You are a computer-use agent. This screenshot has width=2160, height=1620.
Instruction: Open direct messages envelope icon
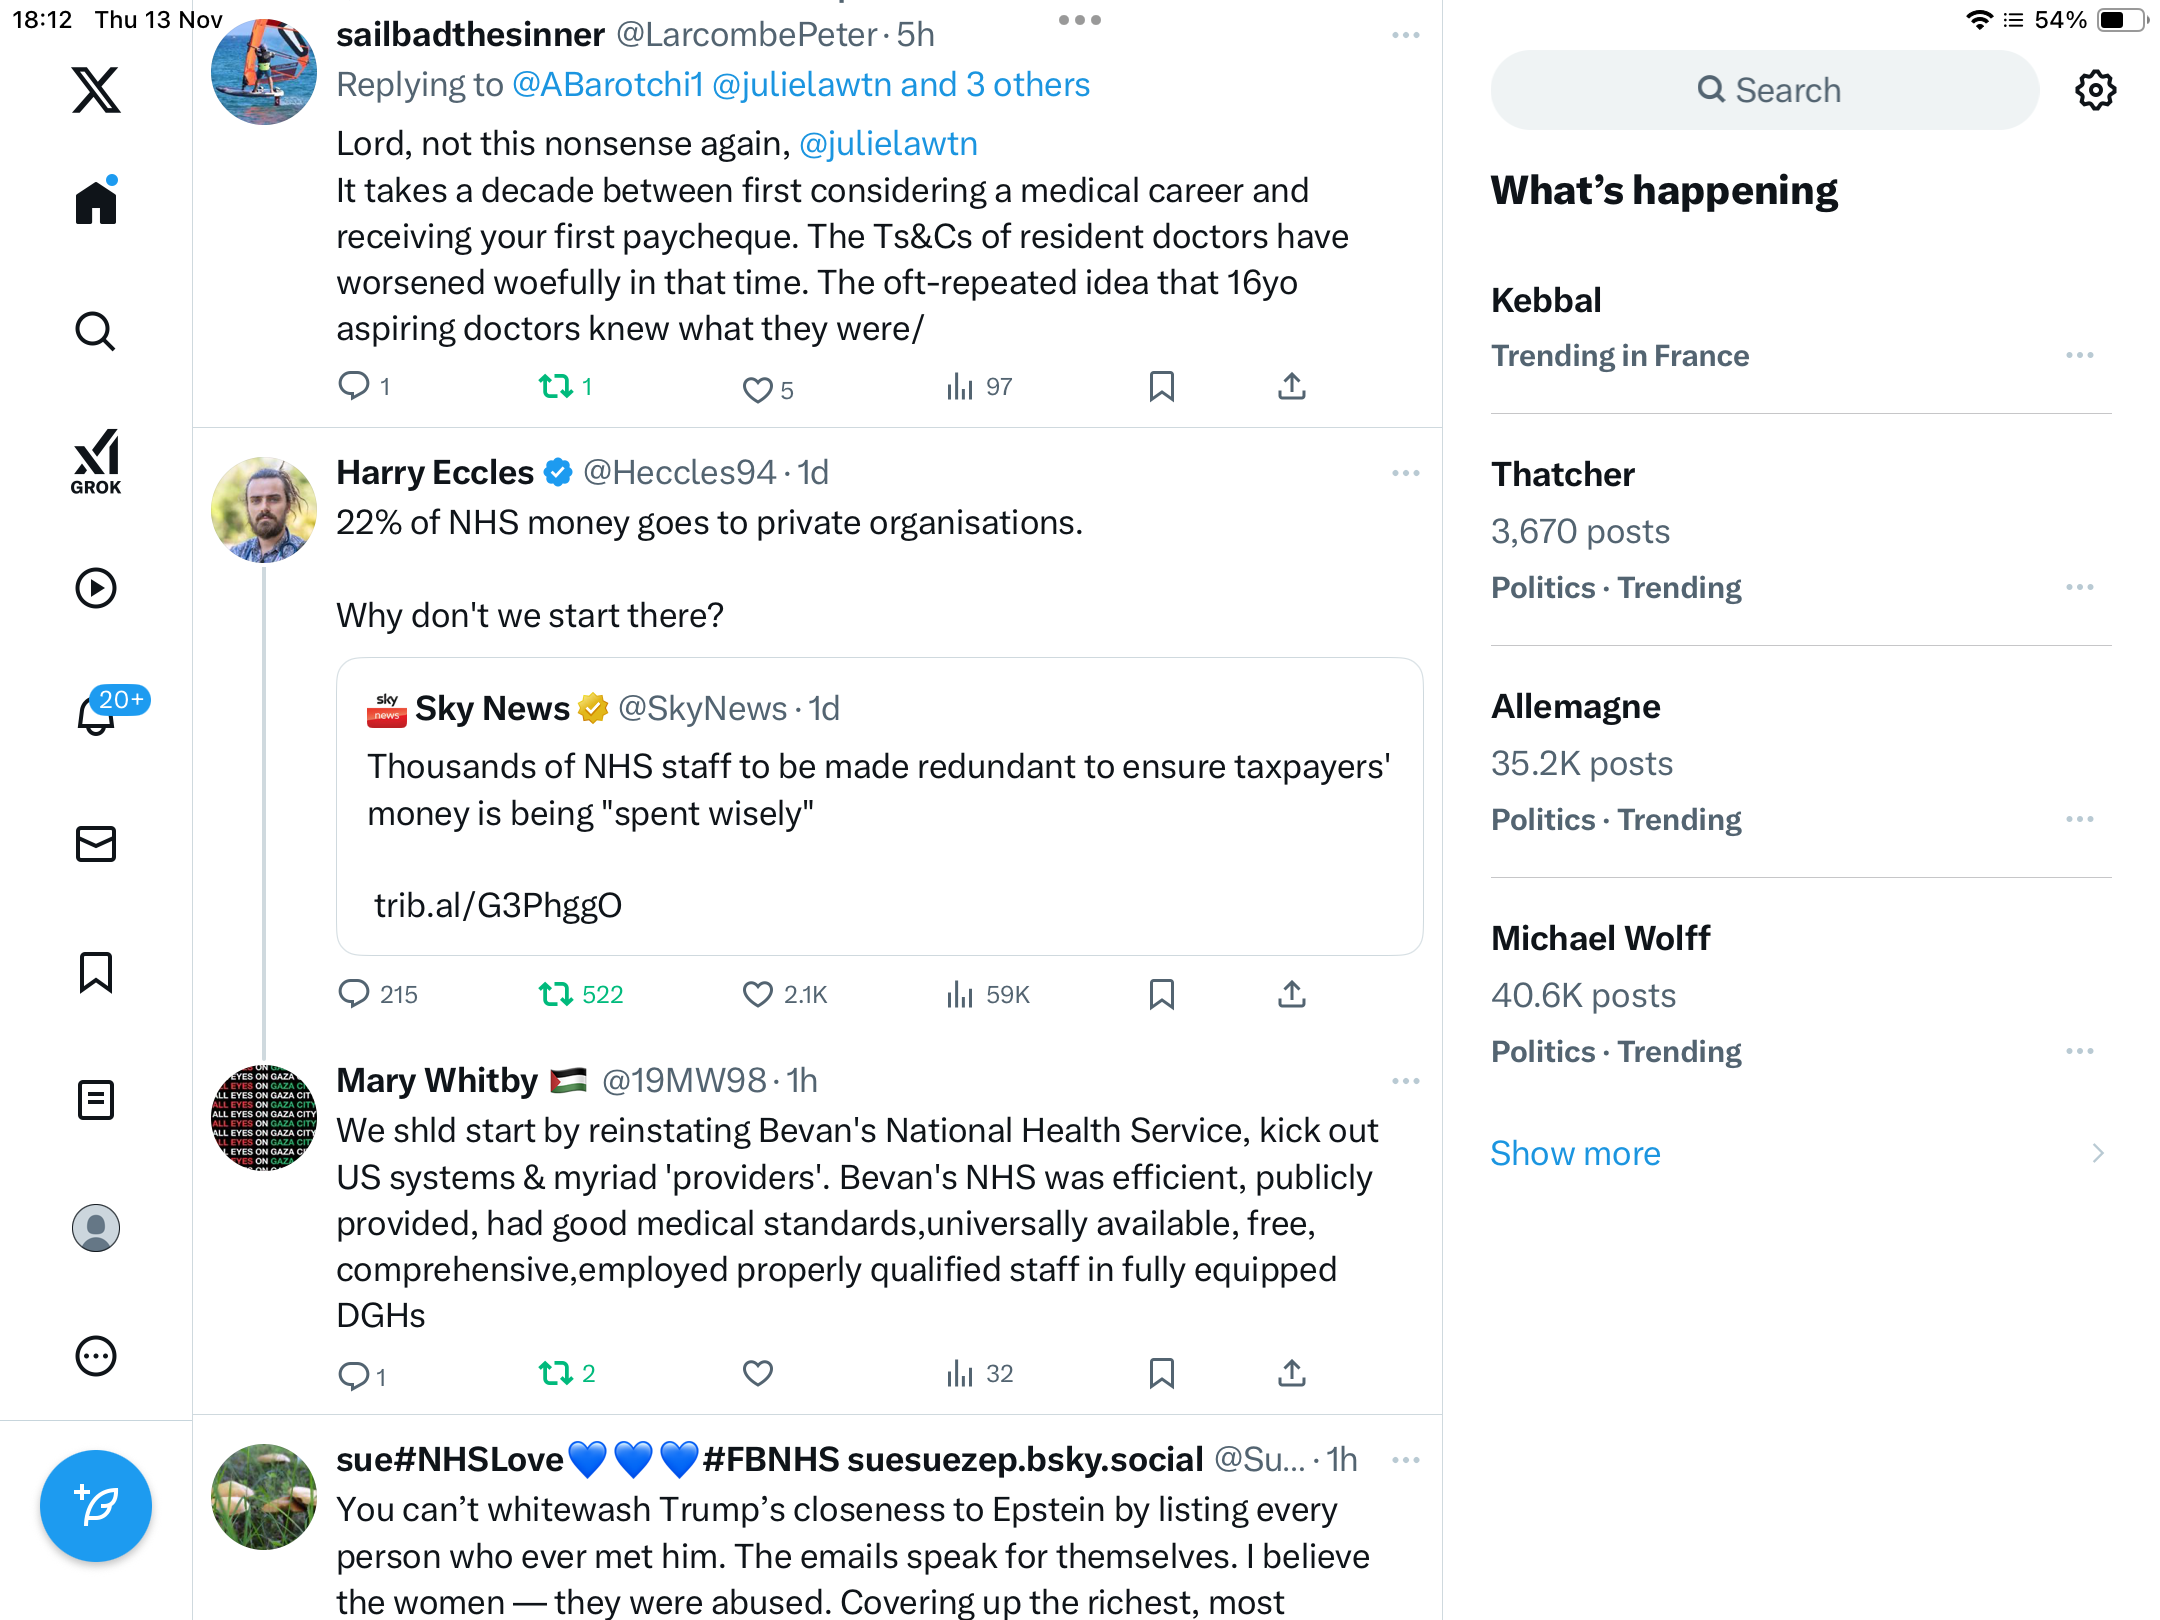pos(96,844)
